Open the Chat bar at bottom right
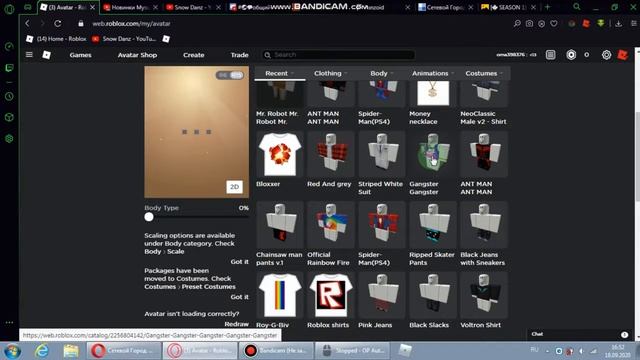The height and width of the screenshot is (360, 640). tap(580, 334)
